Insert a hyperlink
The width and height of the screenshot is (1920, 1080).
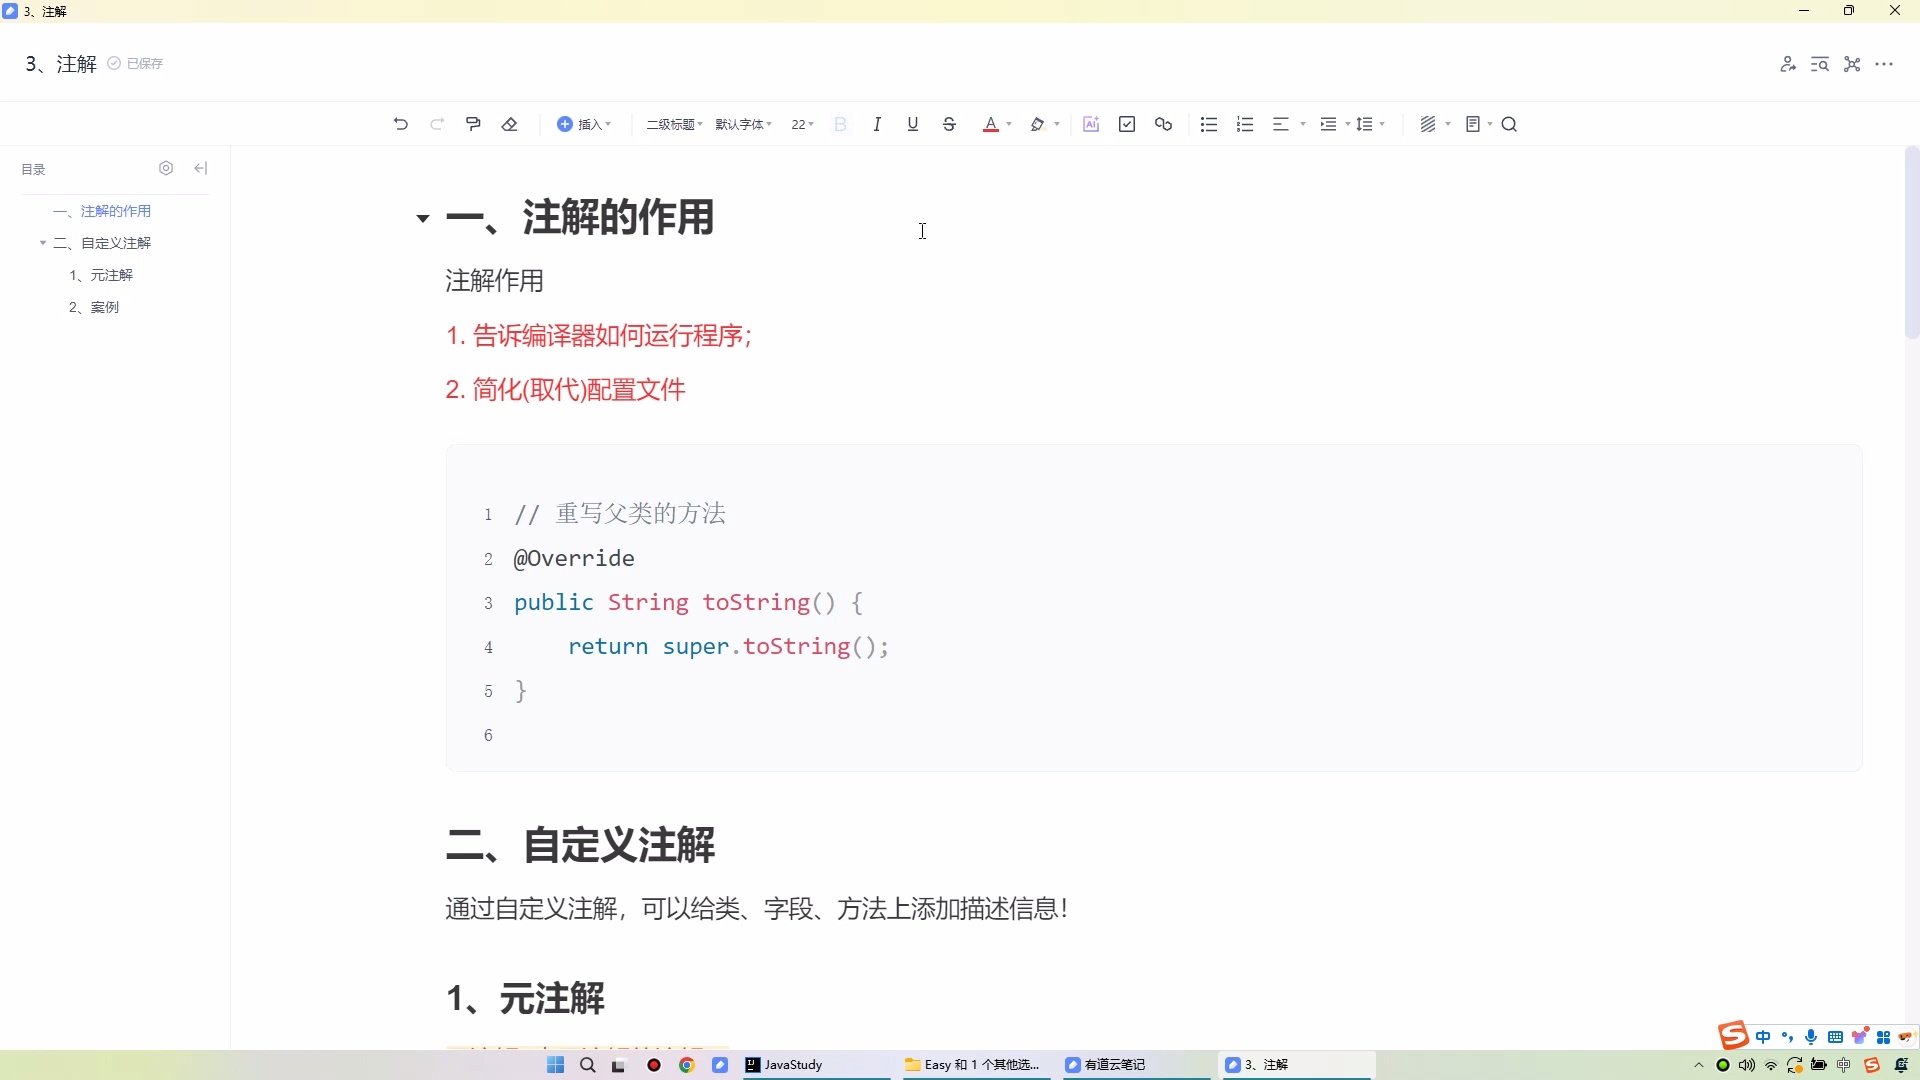1163,123
